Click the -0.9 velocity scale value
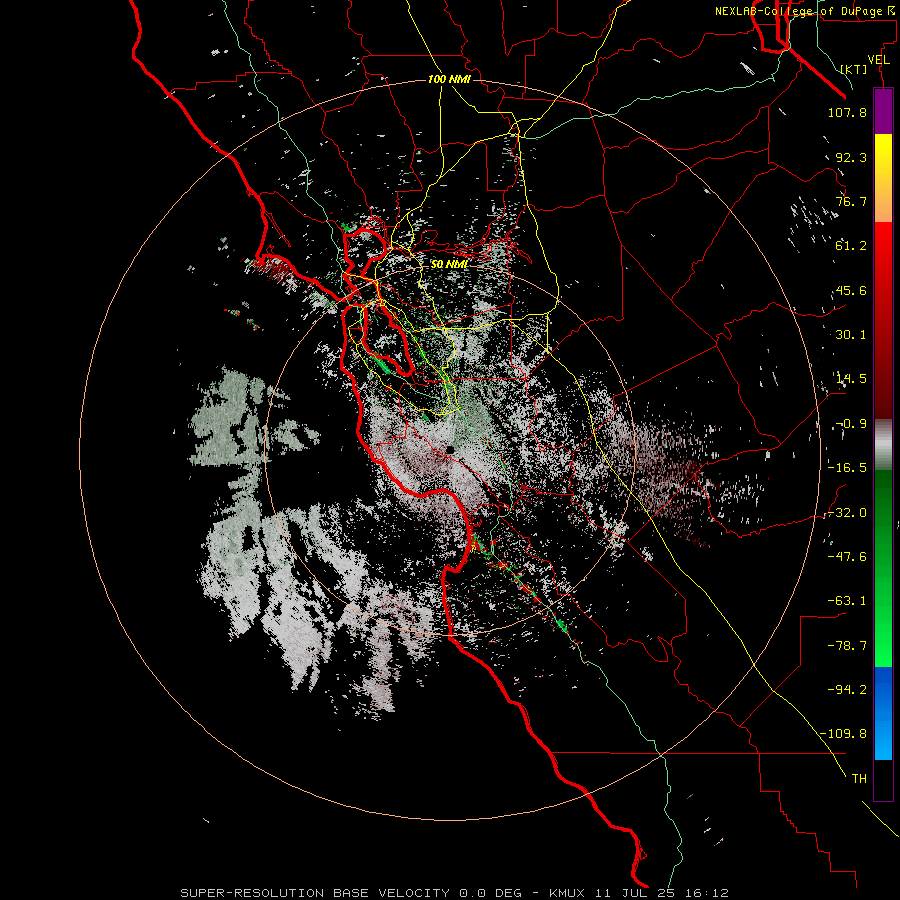The height and width of the screenshot is (900, 900). click(x=851, y=424)
